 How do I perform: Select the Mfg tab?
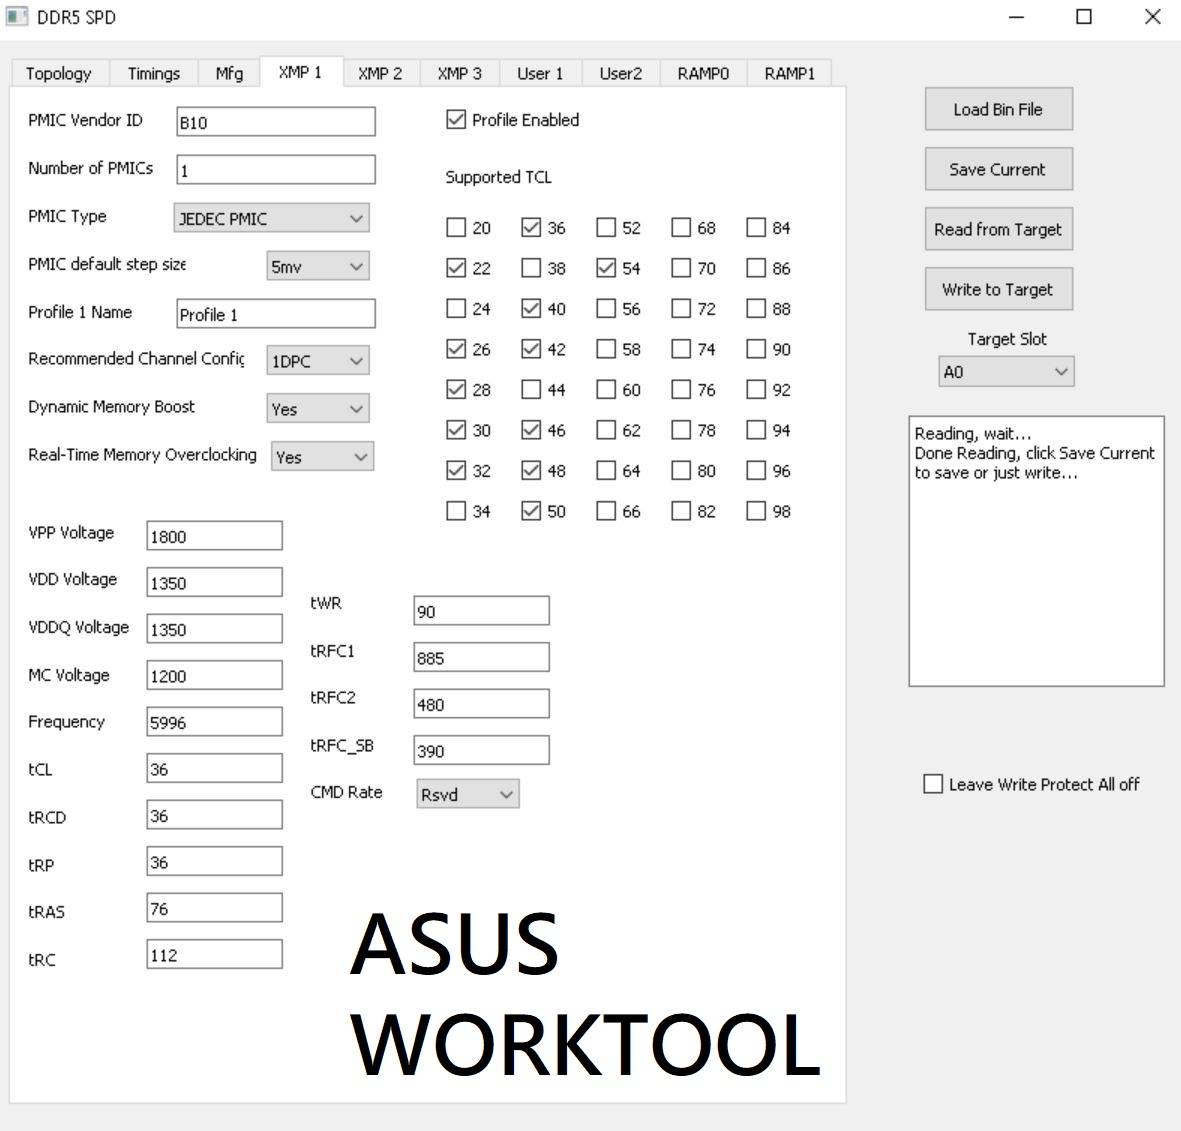click(x=229, y=73)
